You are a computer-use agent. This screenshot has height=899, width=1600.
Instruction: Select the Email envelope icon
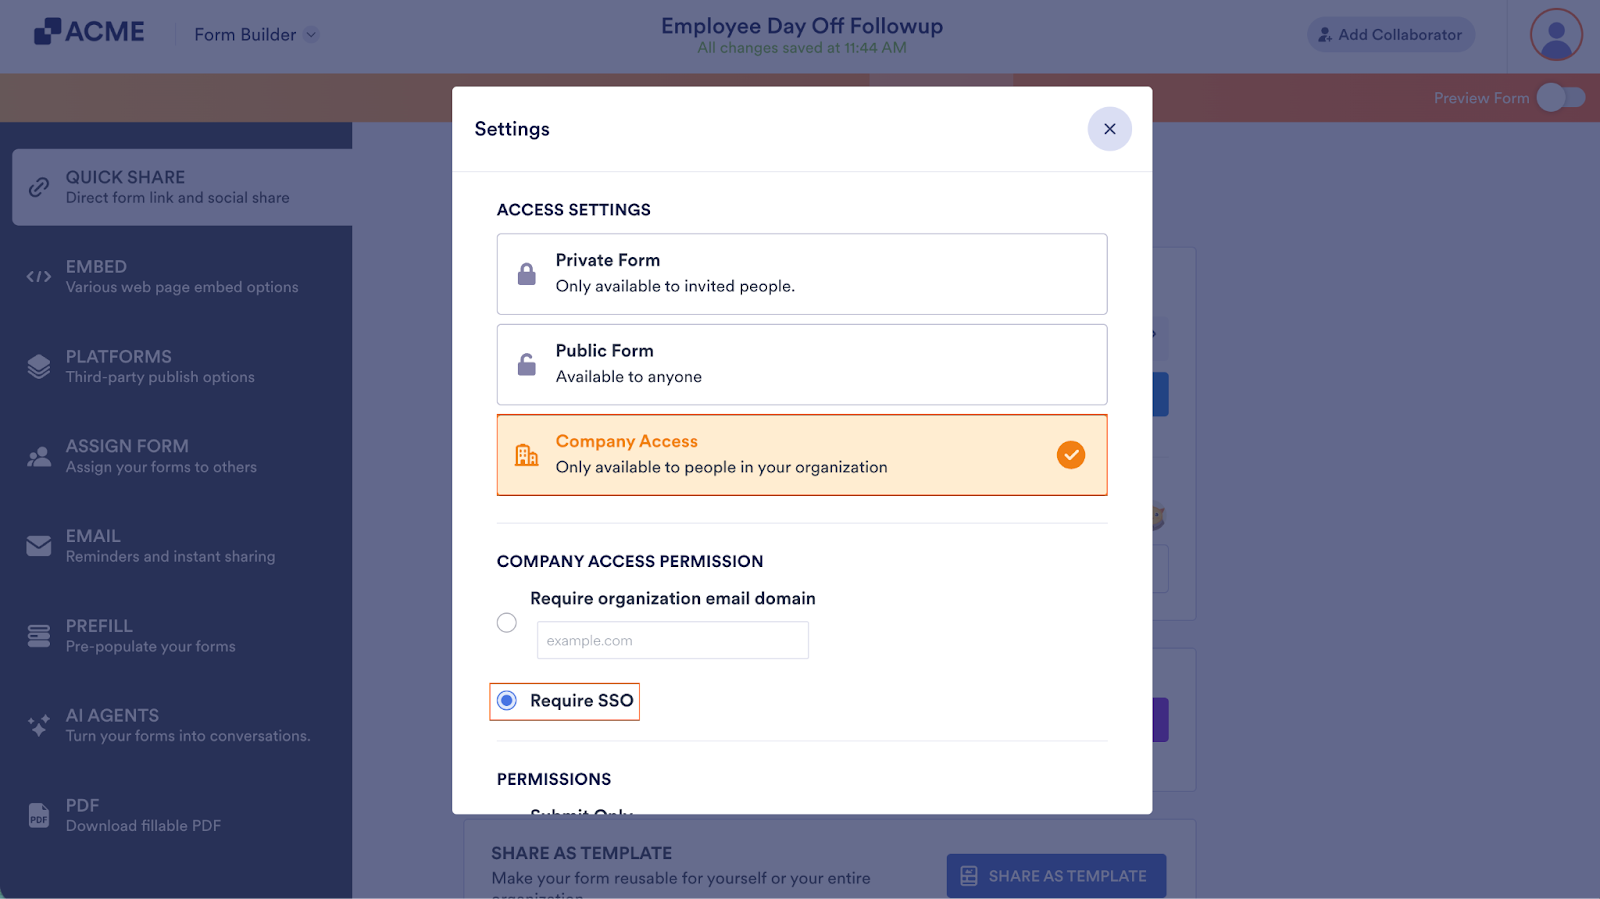[x=38, y=545]
